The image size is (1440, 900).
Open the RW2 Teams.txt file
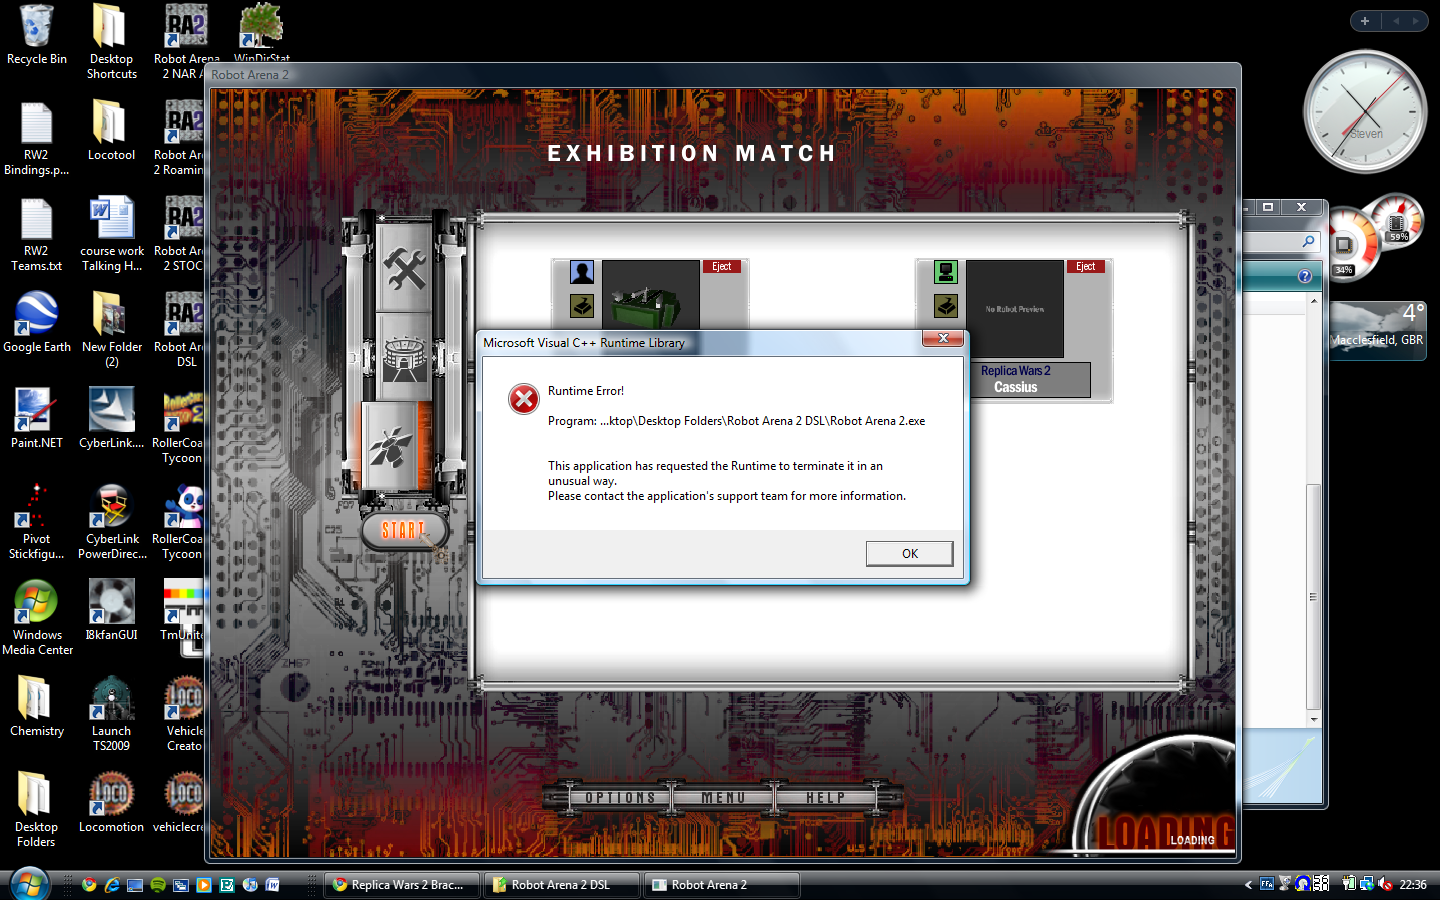coord(36,234)
